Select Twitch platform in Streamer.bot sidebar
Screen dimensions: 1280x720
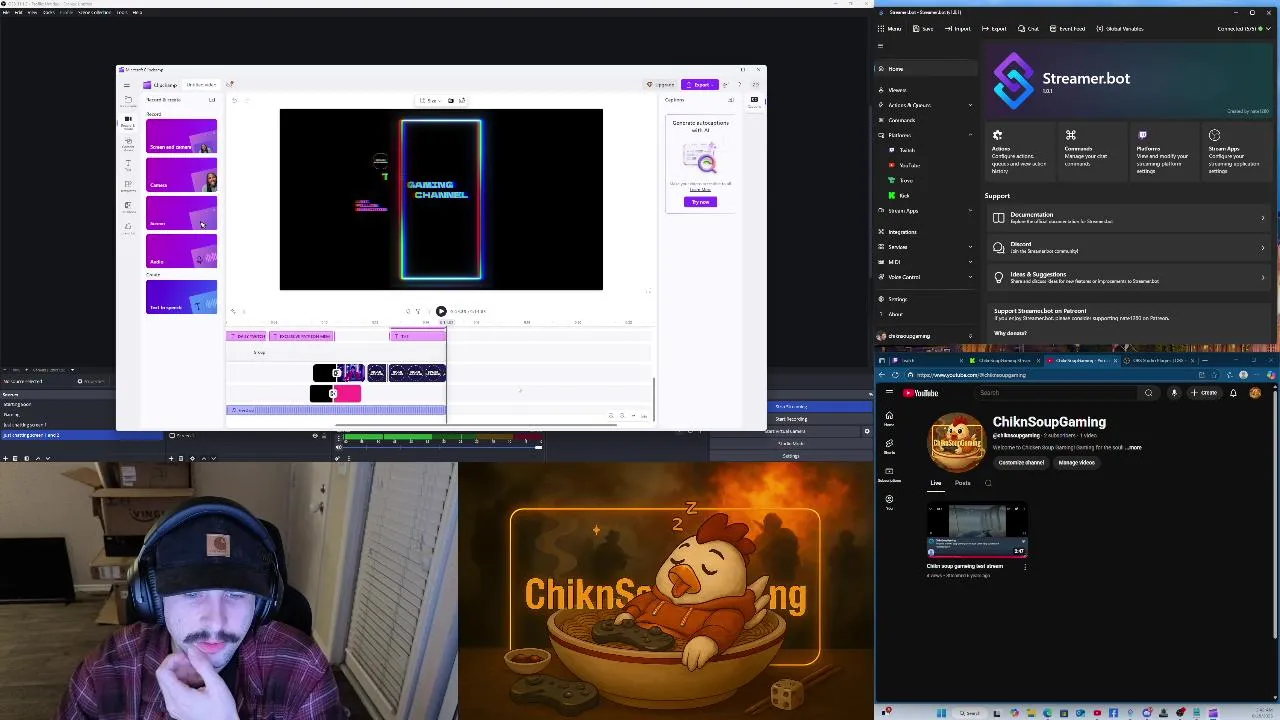[x=906, y=150]
